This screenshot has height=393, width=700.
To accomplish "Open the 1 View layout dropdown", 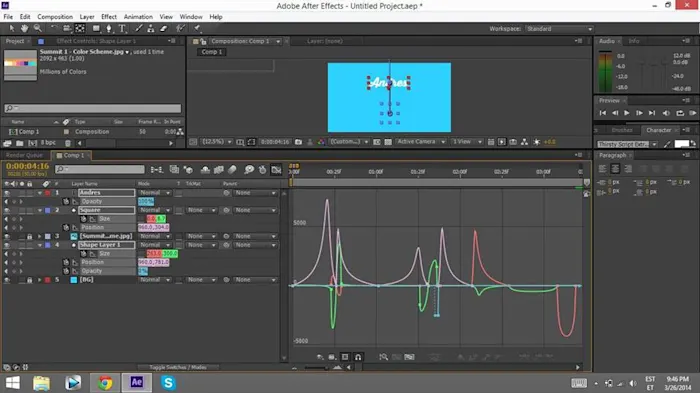I will pyautogui.click(x=467, y=142).
